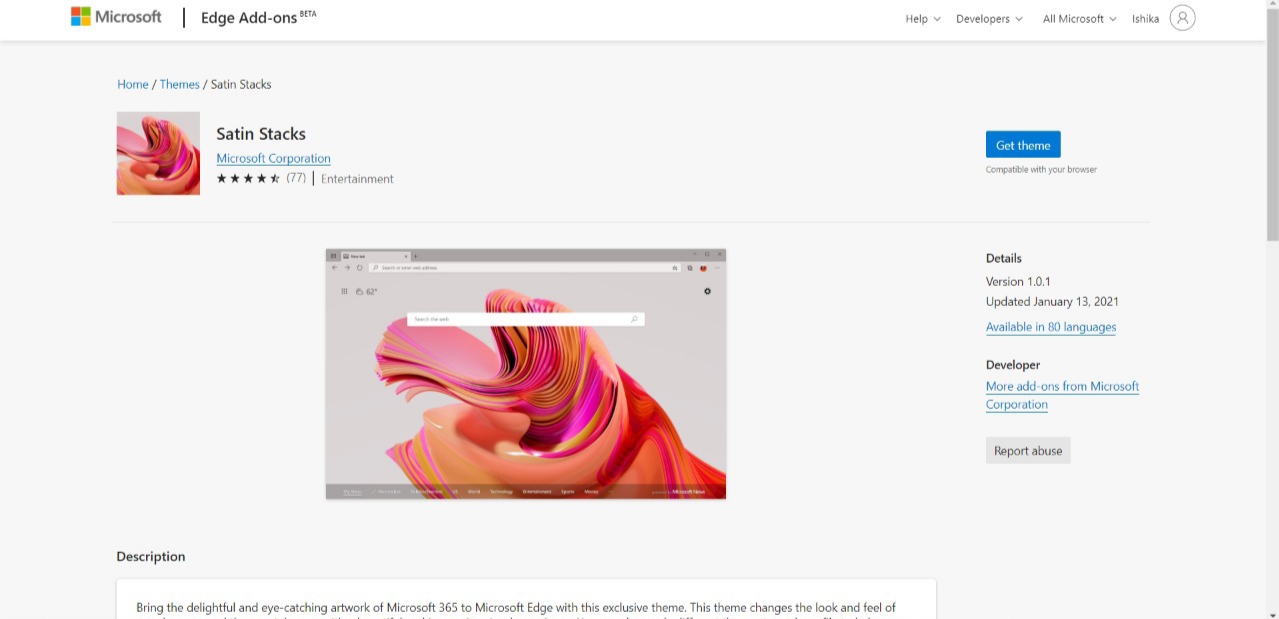Click the (77) ratings count
The width and height of the screenshot is (1279, 619).
(x=296, y=178)
